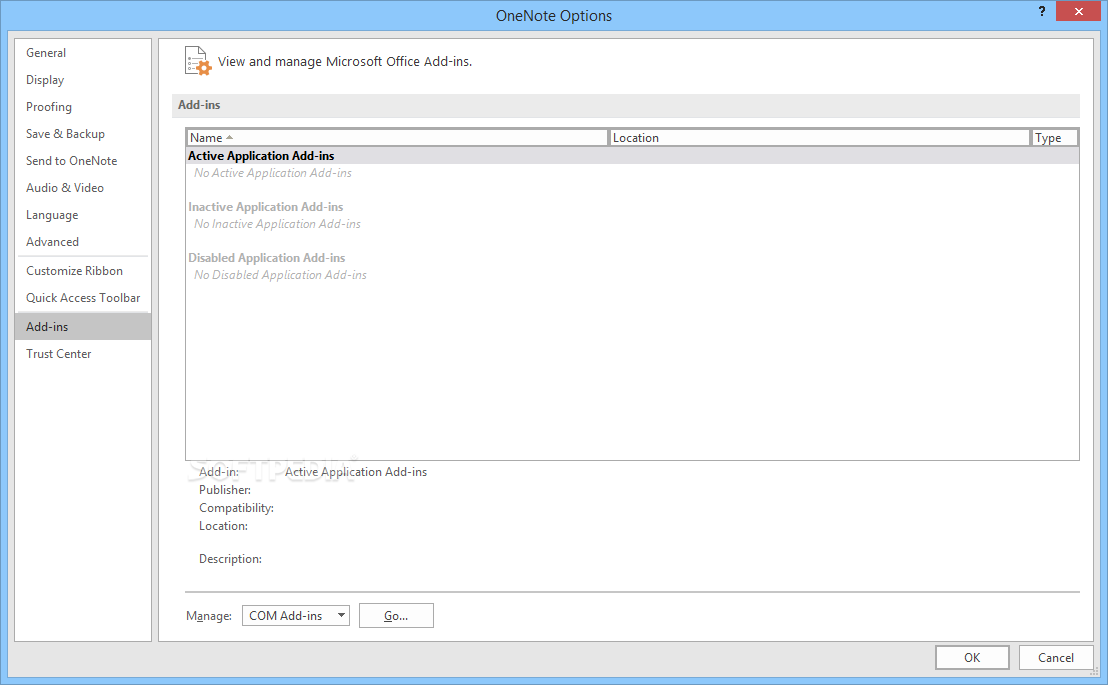
Task: Click the Compatibility: label
Action: pyautogui.click(x=236, y=508)
